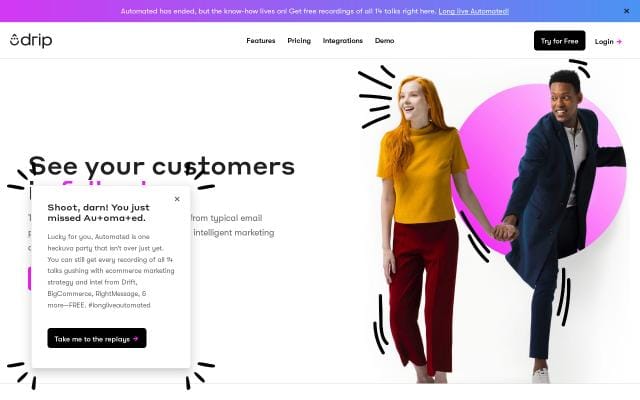Click the Drip logo
This screenshot has height=400, width=640.
(31, 40)
